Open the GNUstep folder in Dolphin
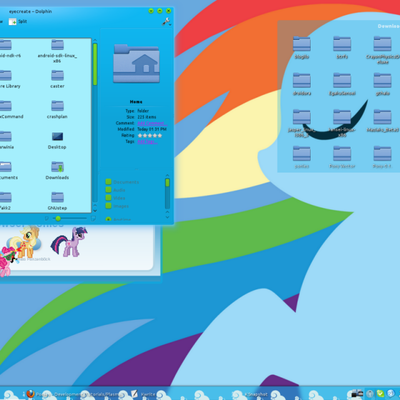Image resolution: width=400 pixels, height=400 pixels. [x=57, y=201]
